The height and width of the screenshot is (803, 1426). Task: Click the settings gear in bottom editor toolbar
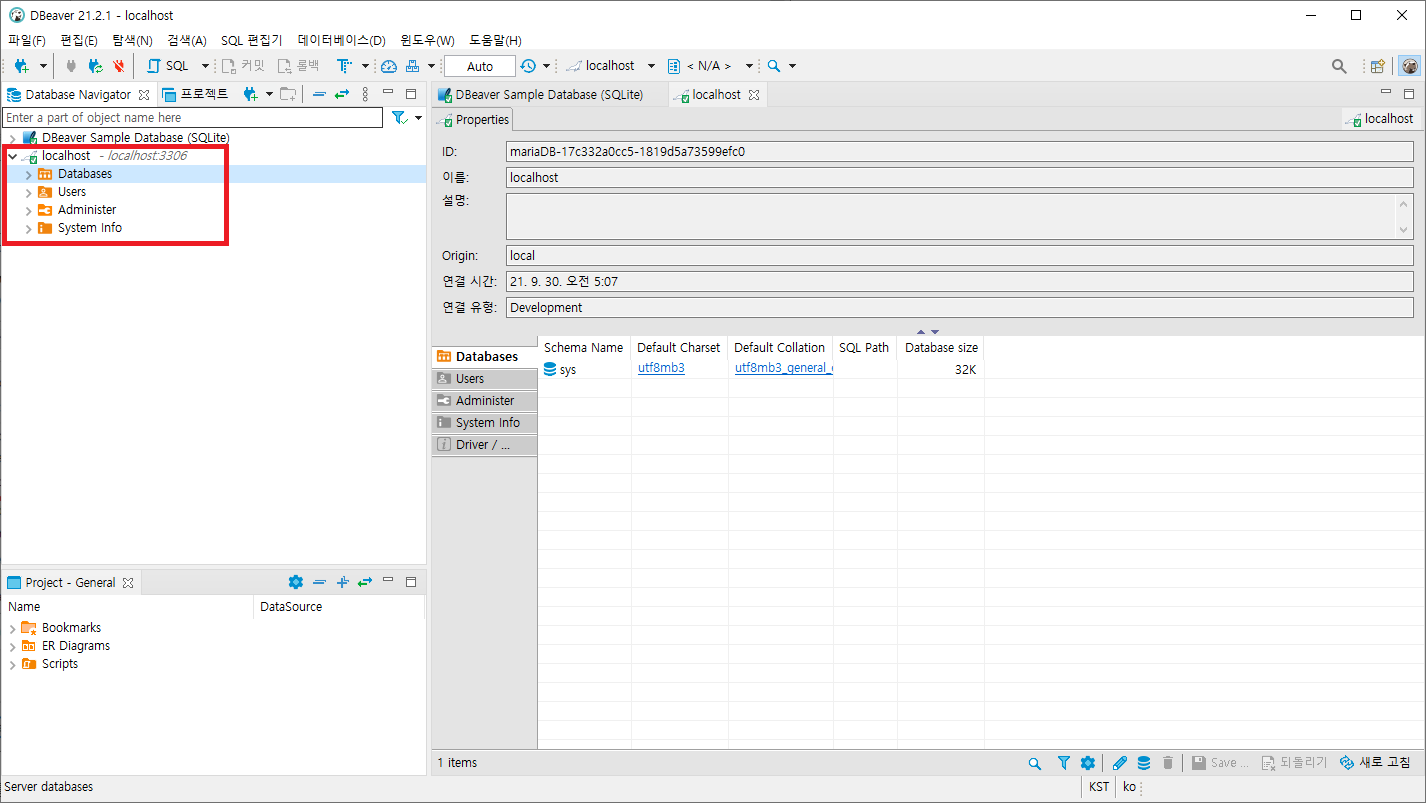tap(1088, 763)
